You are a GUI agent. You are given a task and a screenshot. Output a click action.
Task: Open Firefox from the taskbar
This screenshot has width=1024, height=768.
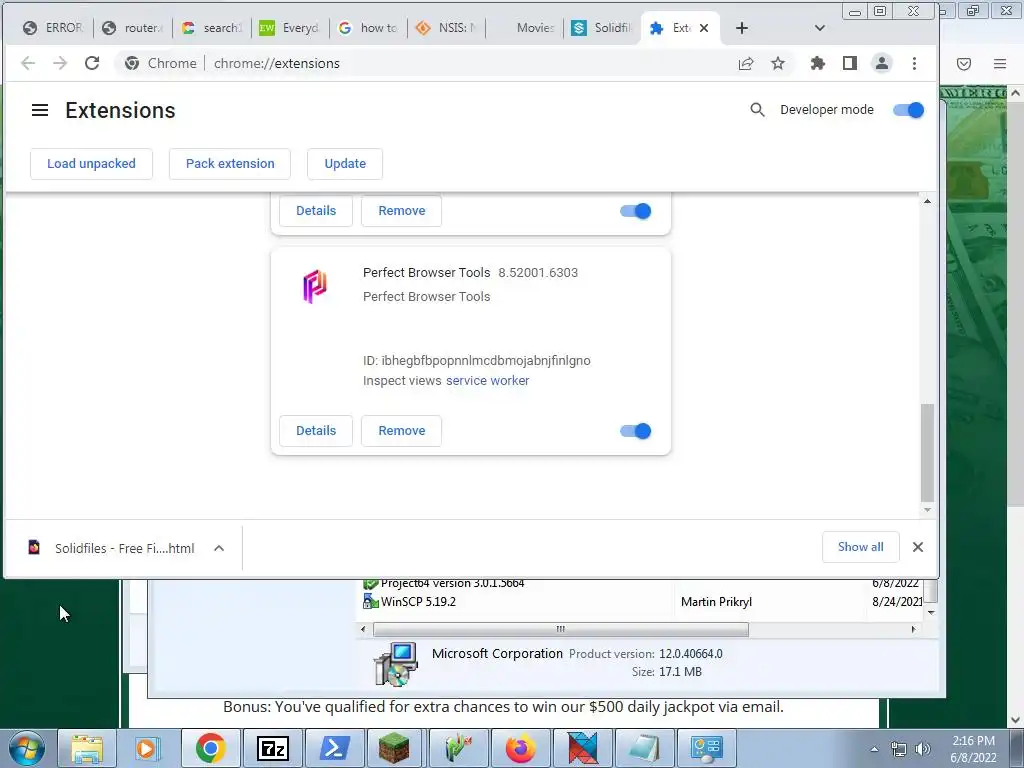pos(520,748)
